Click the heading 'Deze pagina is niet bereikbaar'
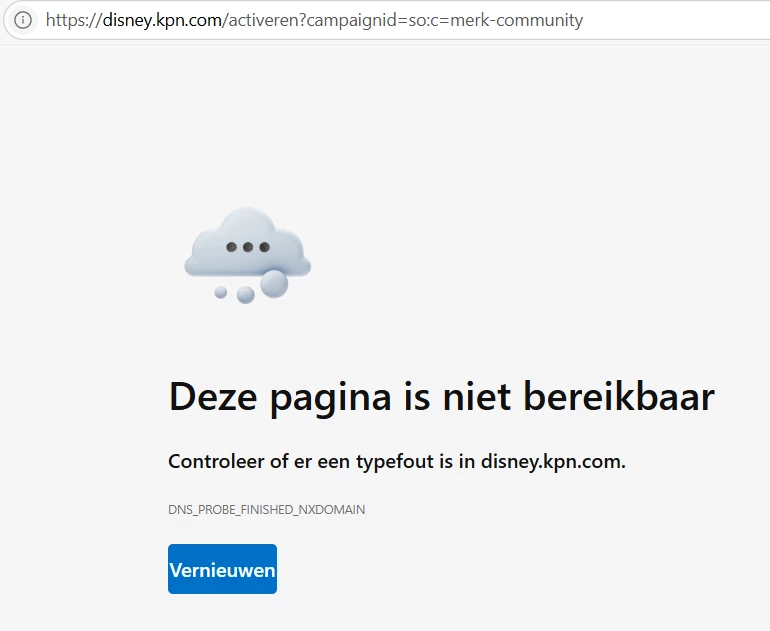This screenshot has height=631, width=770. point(441,397)
